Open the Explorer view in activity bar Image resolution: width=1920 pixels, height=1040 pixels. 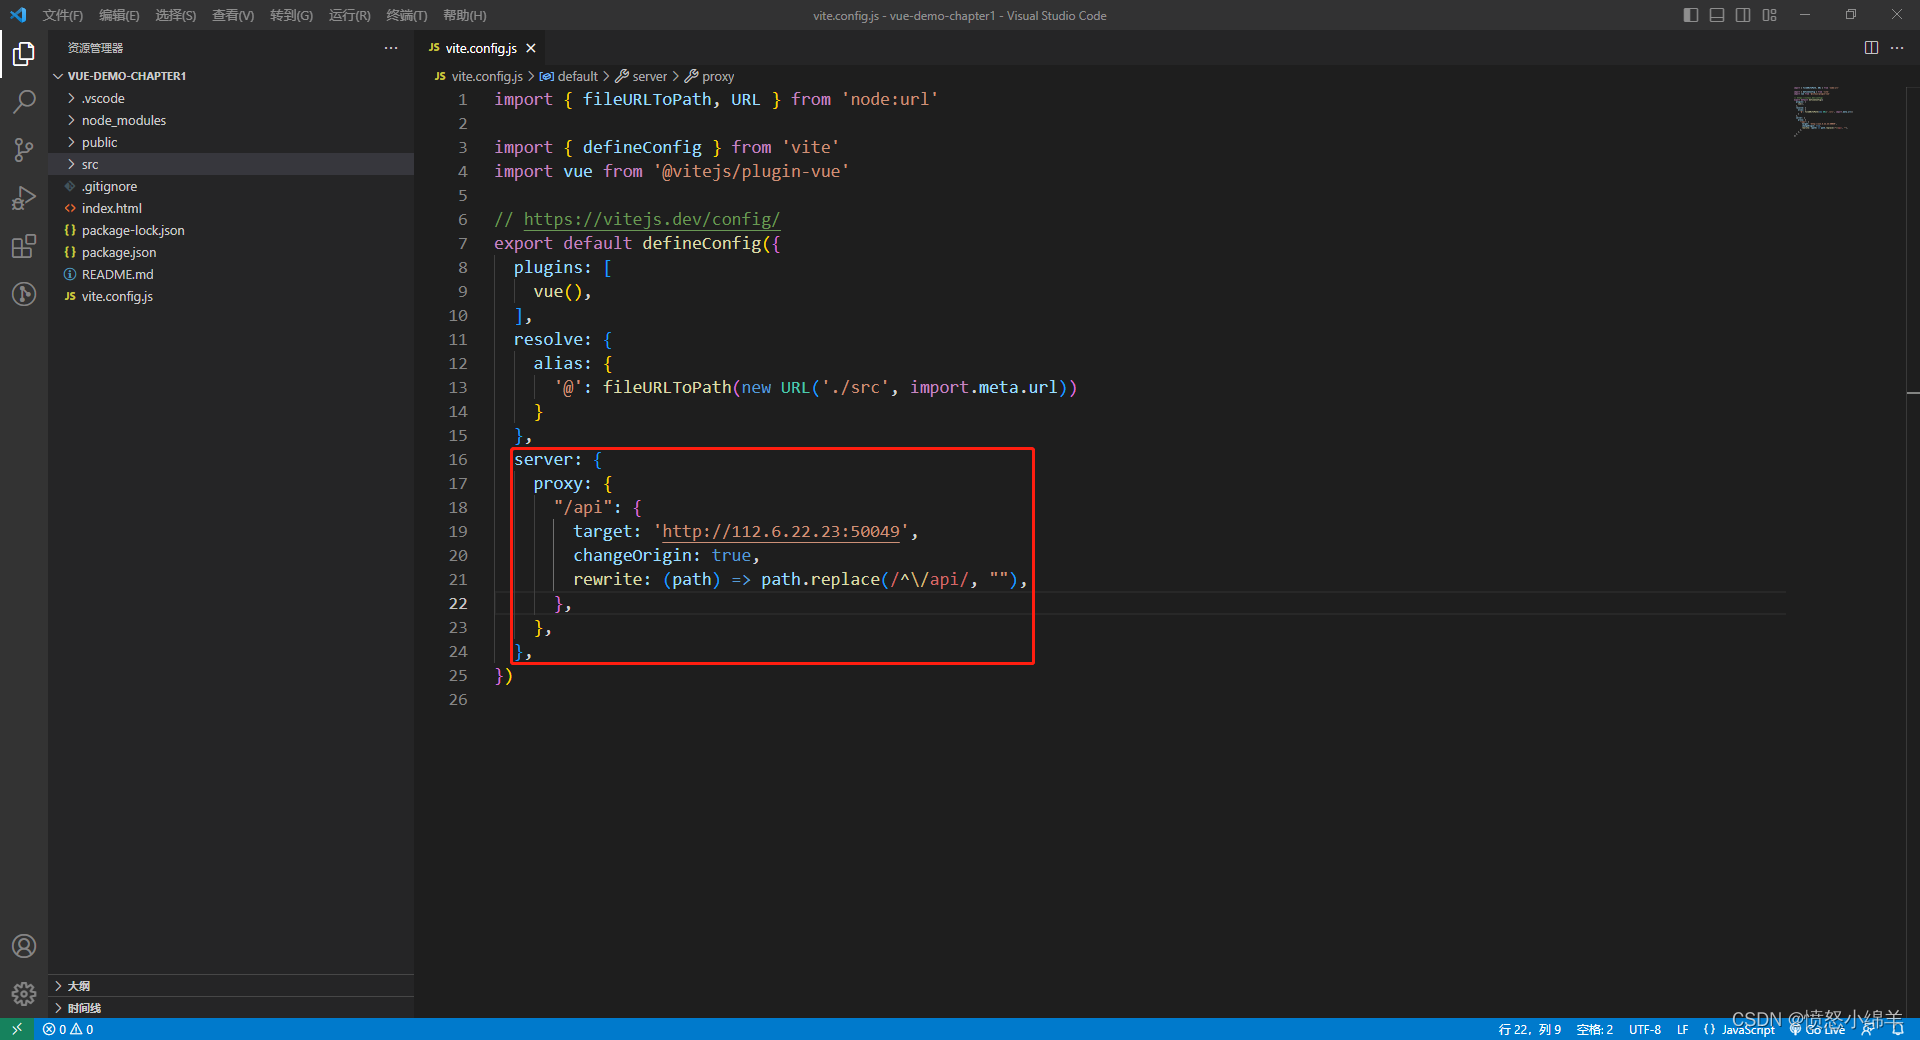[x=24, y=53]
